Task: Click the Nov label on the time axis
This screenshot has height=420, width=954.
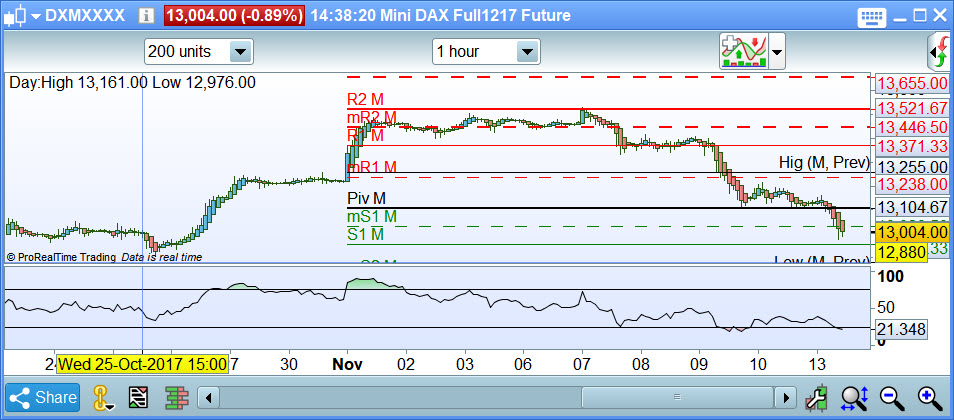Action: pos(348,365)
